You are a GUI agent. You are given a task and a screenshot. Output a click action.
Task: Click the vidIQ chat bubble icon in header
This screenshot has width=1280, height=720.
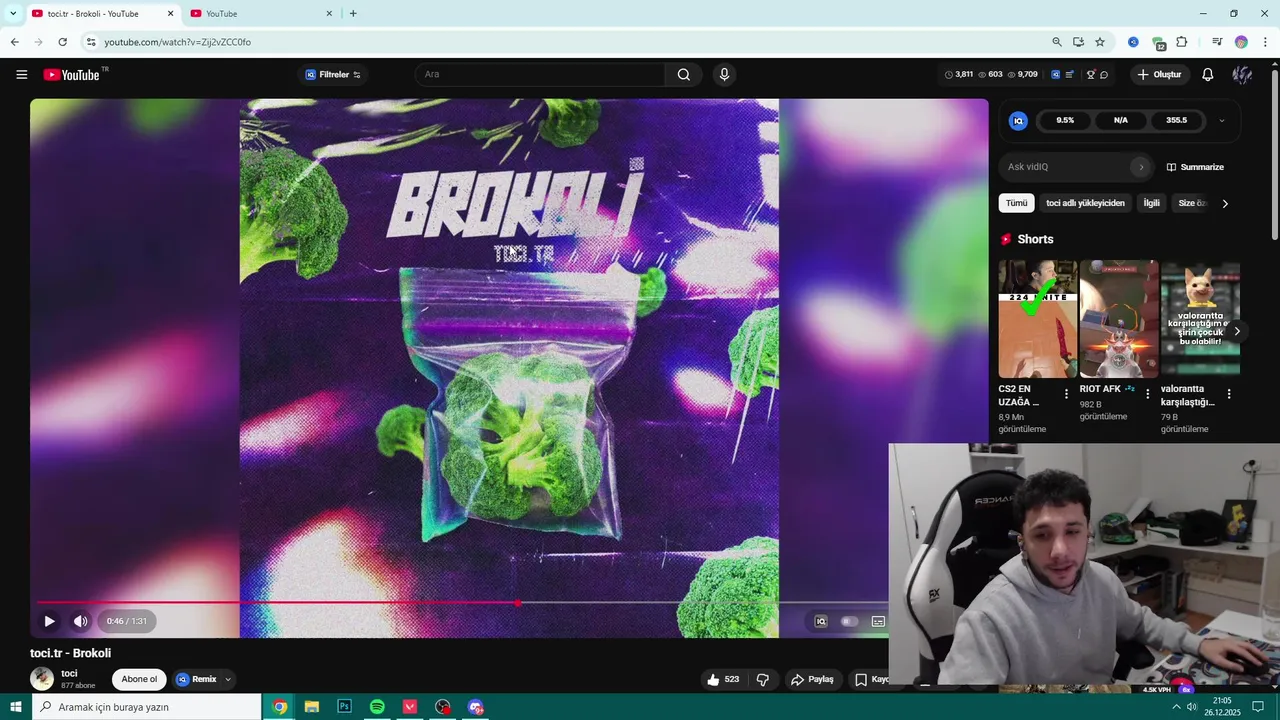click(x=1104, y=75)
